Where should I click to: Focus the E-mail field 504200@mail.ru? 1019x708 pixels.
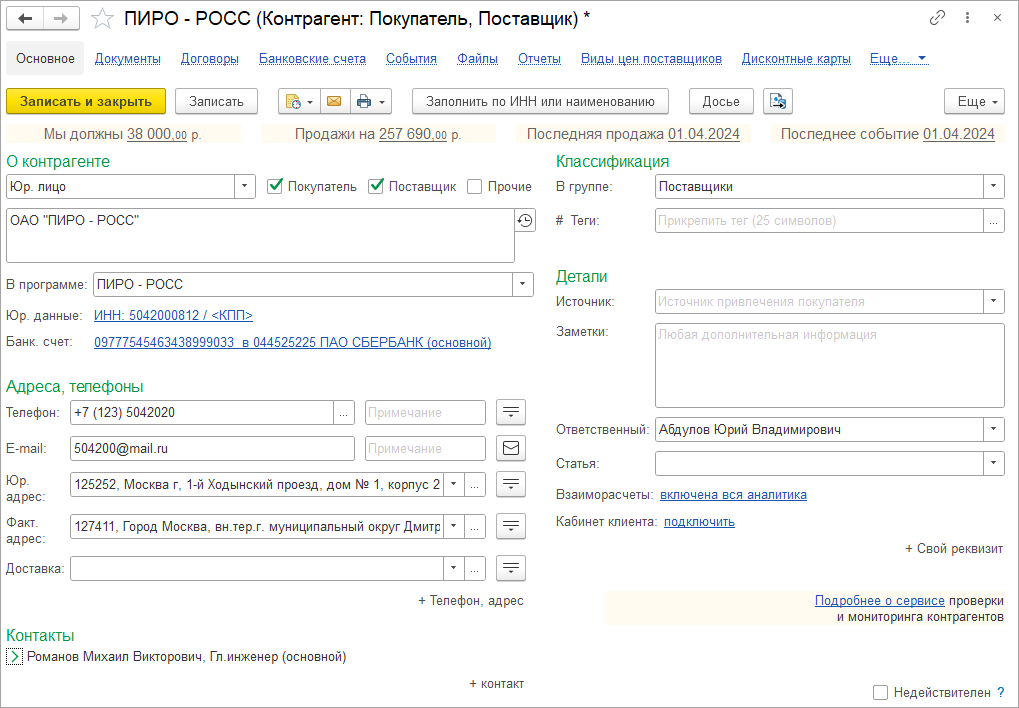(213, 449)
